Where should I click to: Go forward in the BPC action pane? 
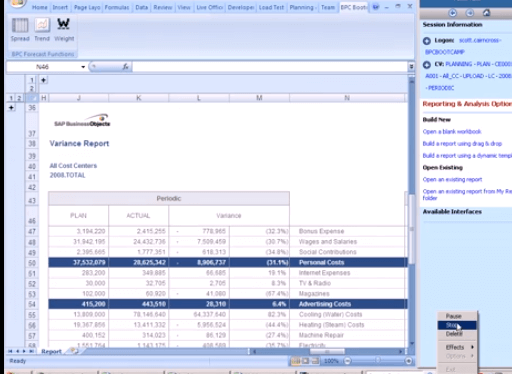click(x=470, y=13)
